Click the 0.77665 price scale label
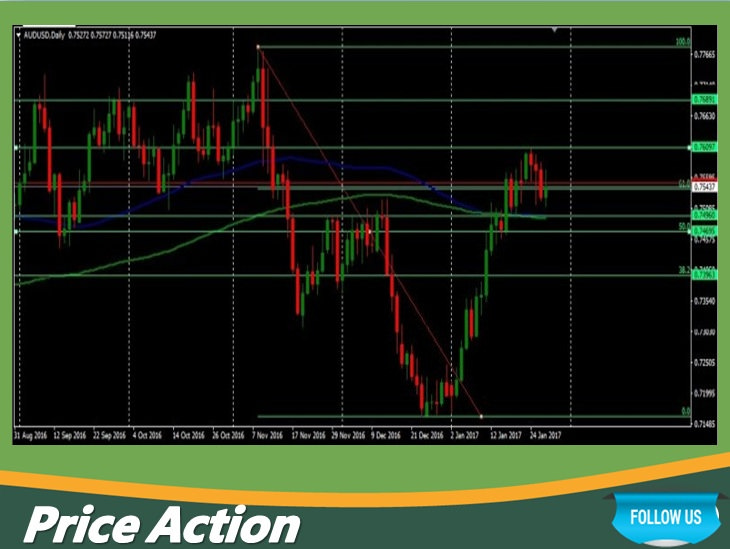 click(x=706, y=57)
